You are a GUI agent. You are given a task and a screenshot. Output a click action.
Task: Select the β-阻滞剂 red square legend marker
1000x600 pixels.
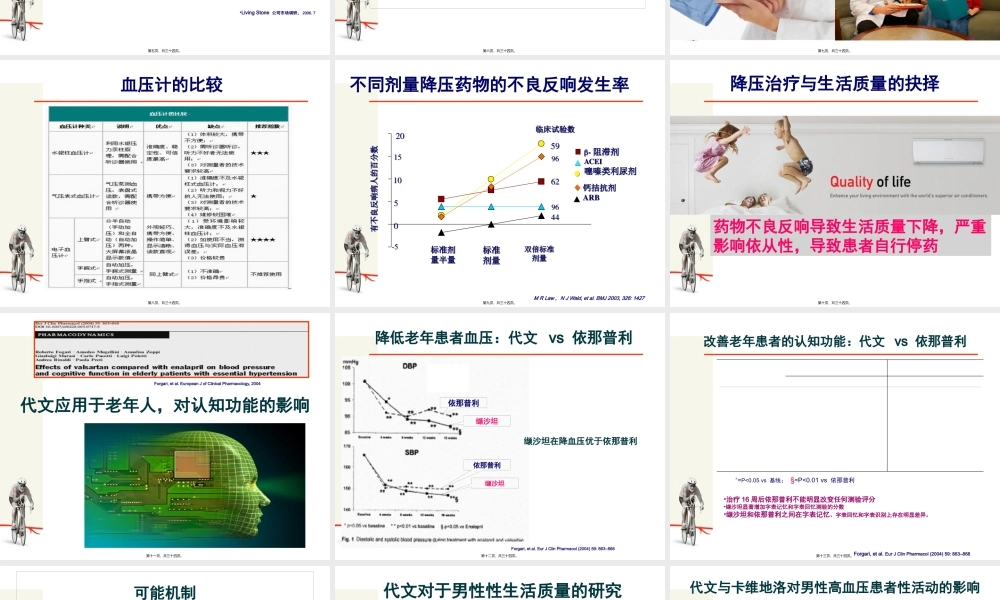[x=577, y=152]
